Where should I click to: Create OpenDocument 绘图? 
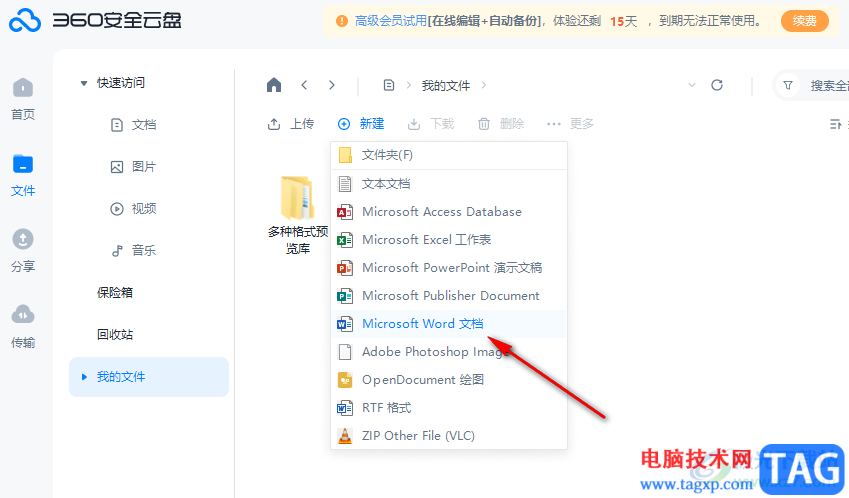(449, 380)
